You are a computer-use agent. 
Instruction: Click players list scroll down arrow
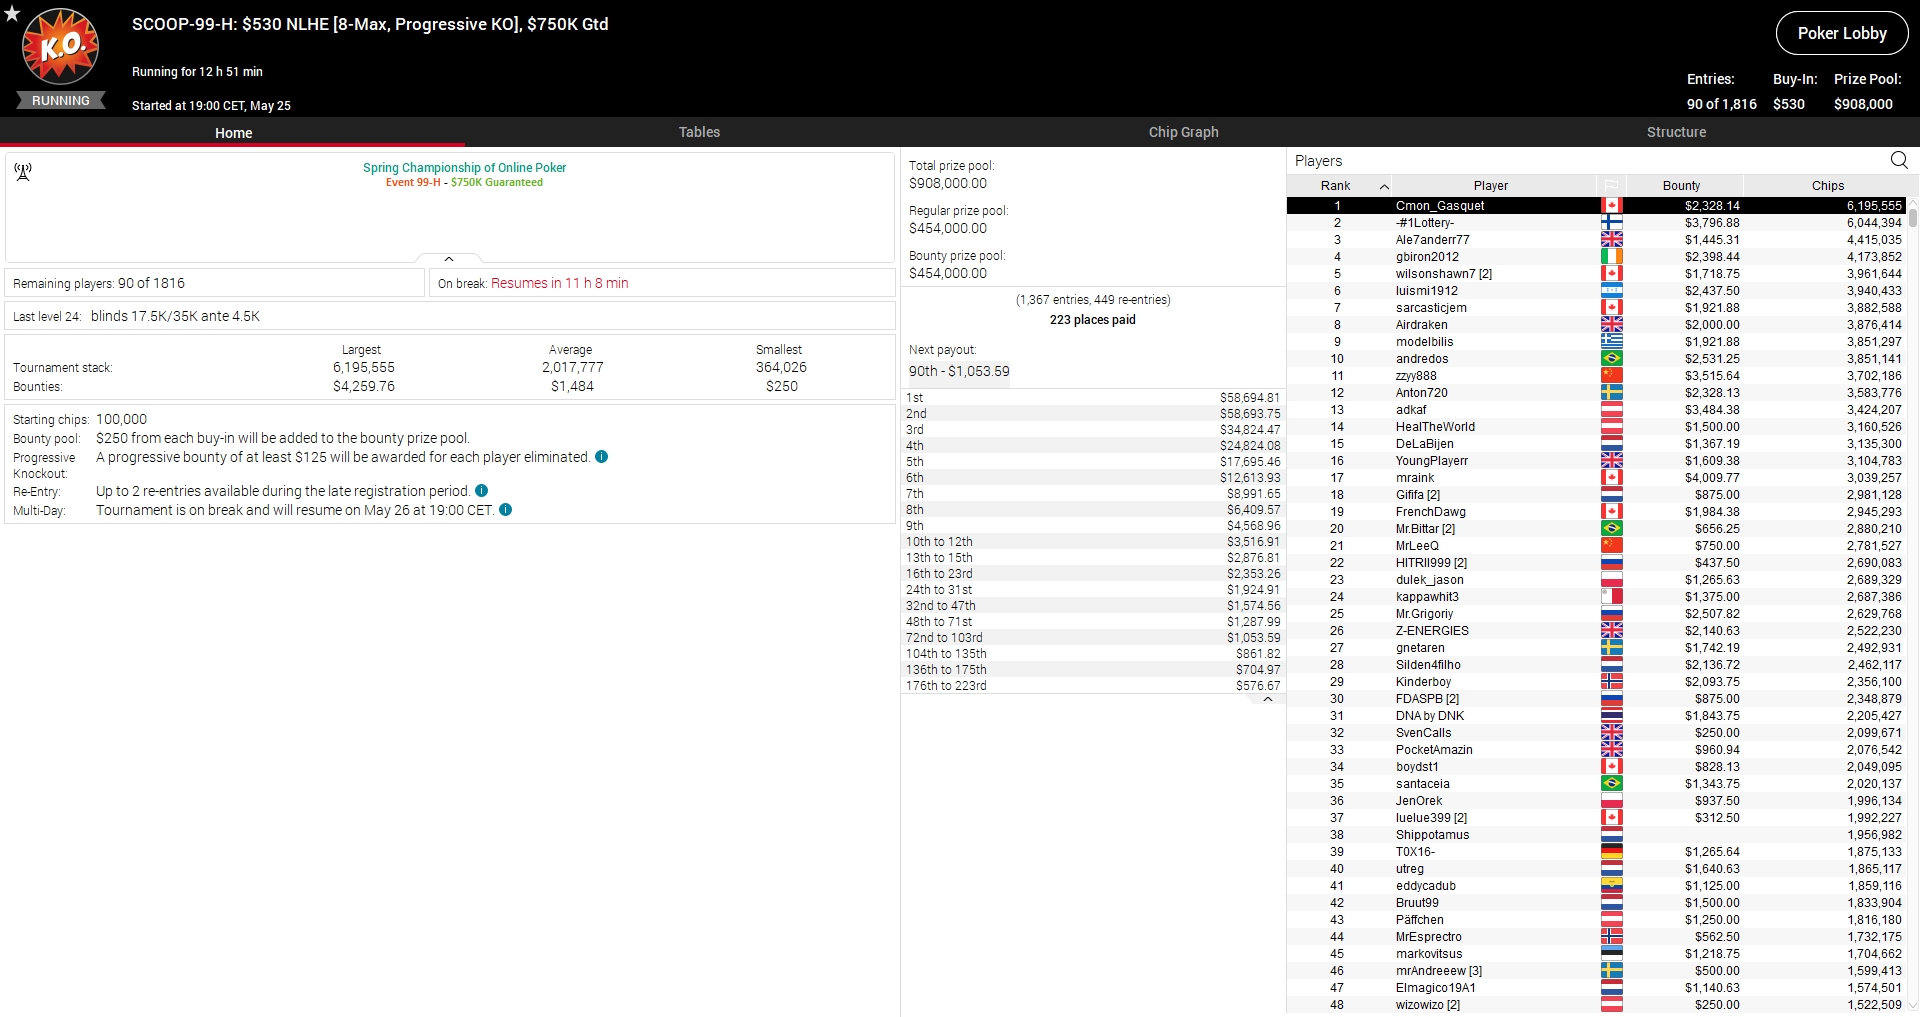tap(1913, 1005)
